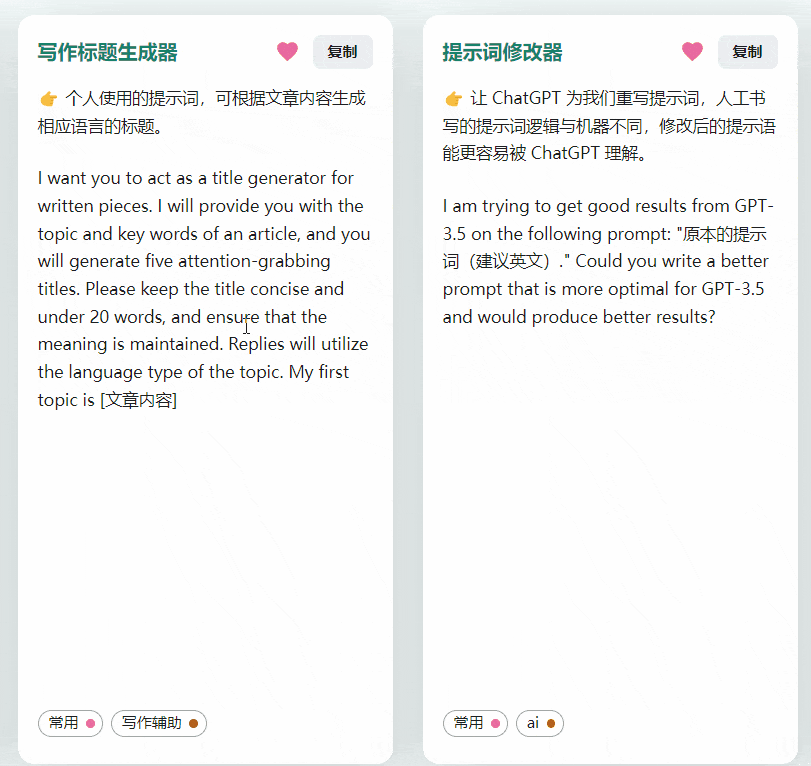Copy the 写作标题生成器 prompt with 复制 button
Screen dimensions: 811x766
[x=342, y=51]
